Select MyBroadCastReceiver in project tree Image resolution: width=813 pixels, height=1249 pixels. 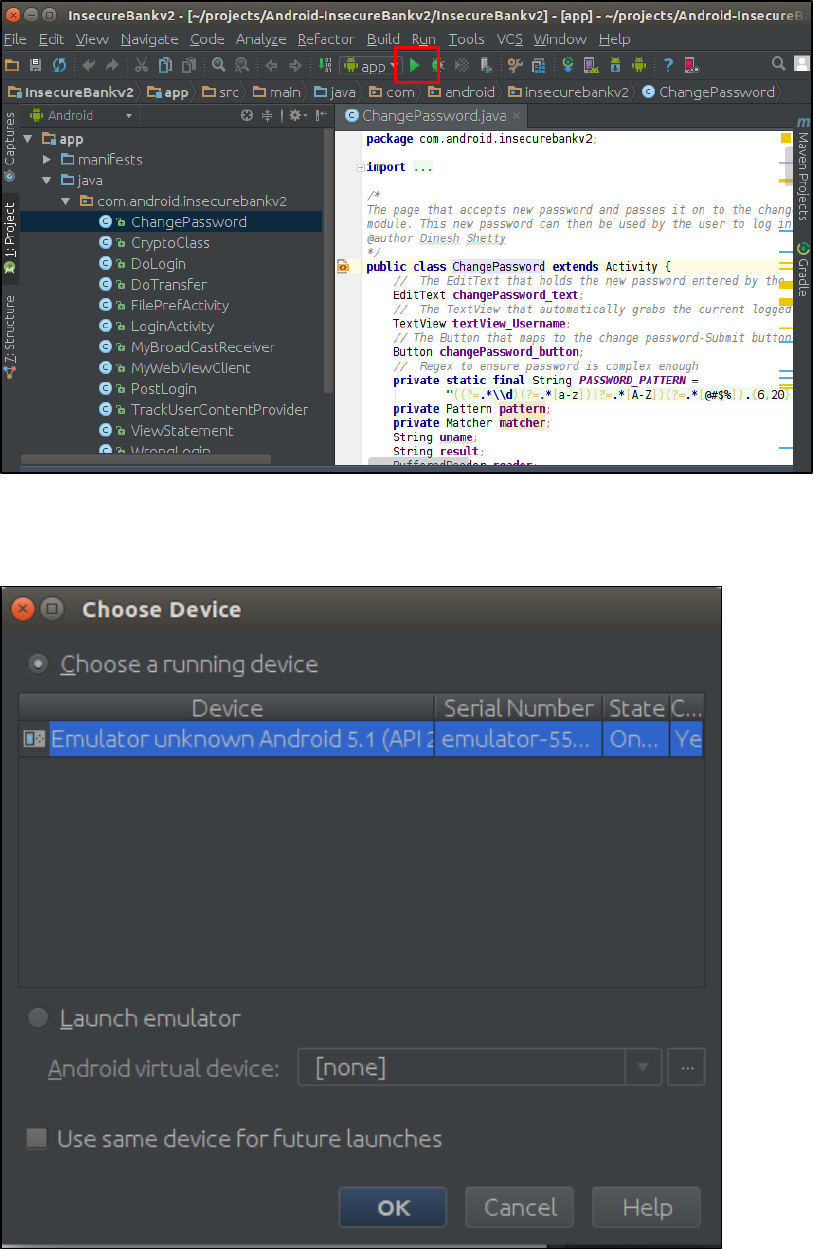point(202,347)
